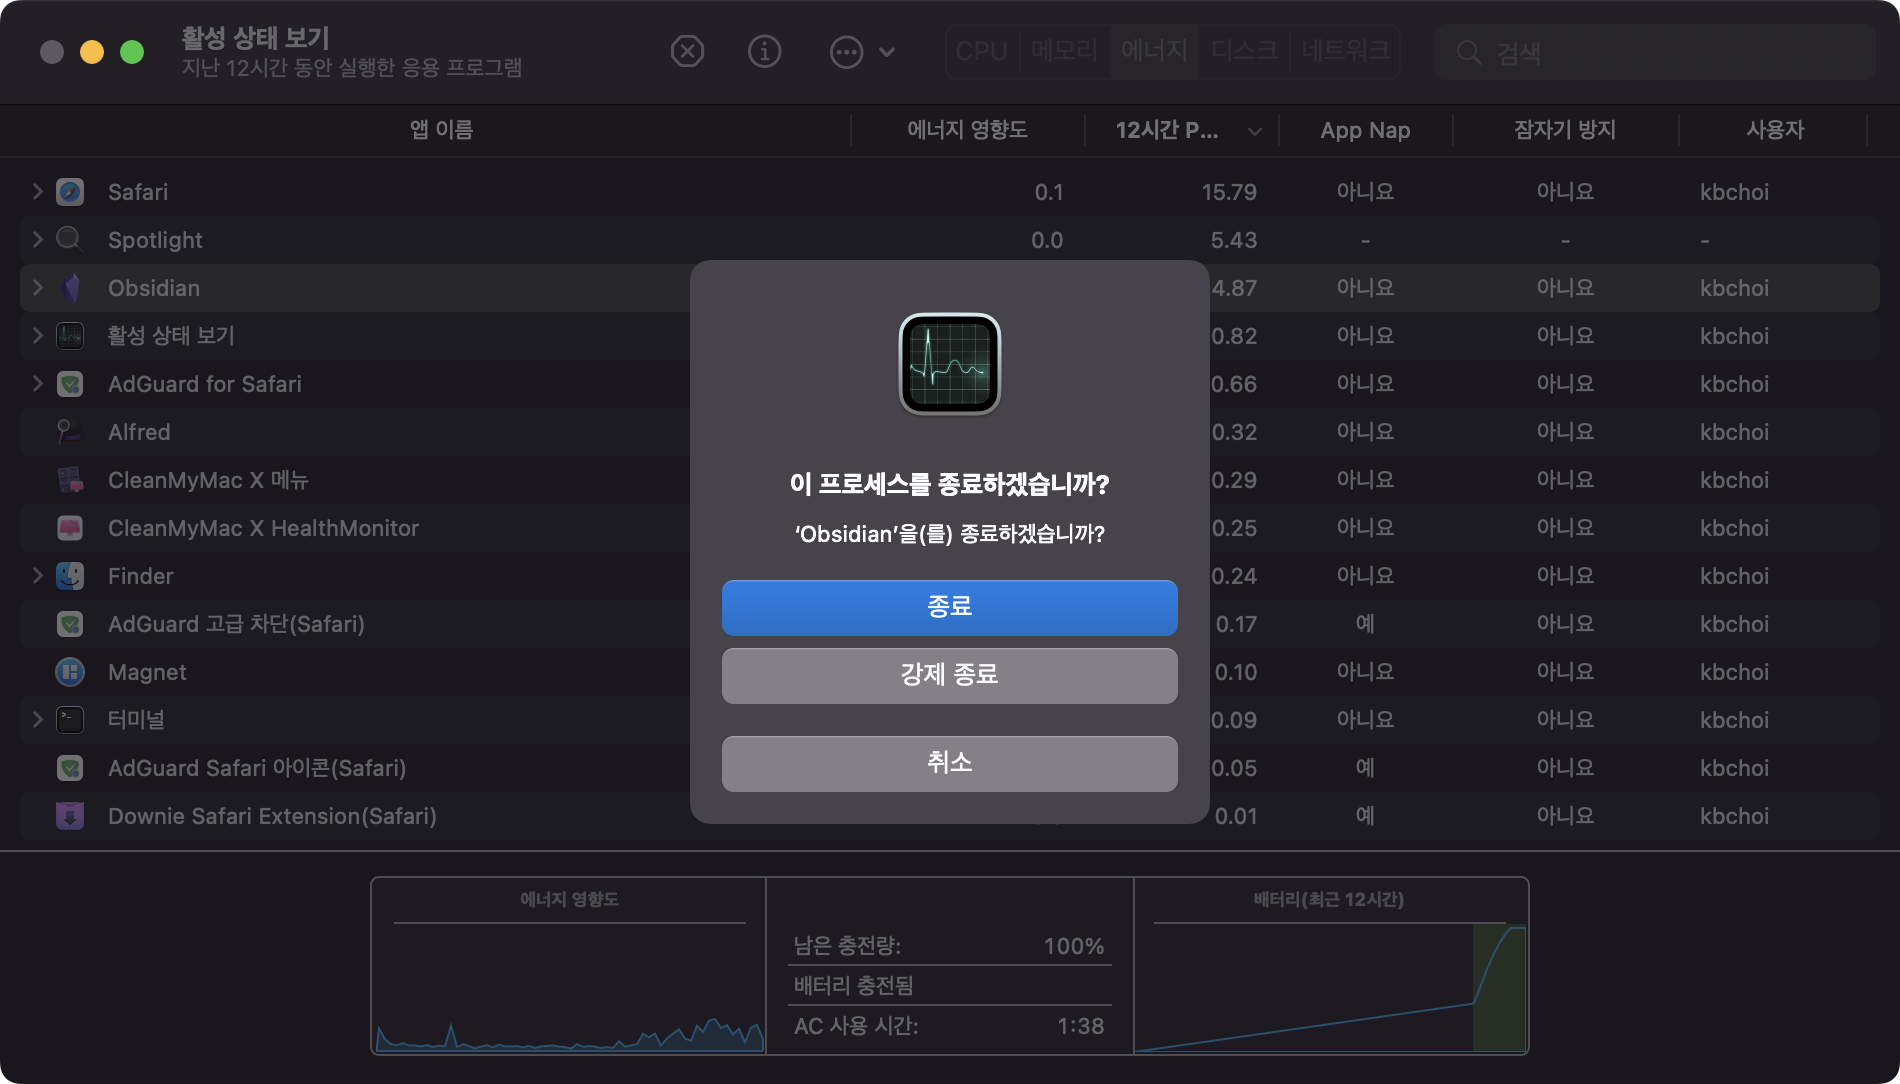The height and width of the screenshot is (1084, 1900).
Task: Click the Safari compass app icon
Action: coord(70,191)
